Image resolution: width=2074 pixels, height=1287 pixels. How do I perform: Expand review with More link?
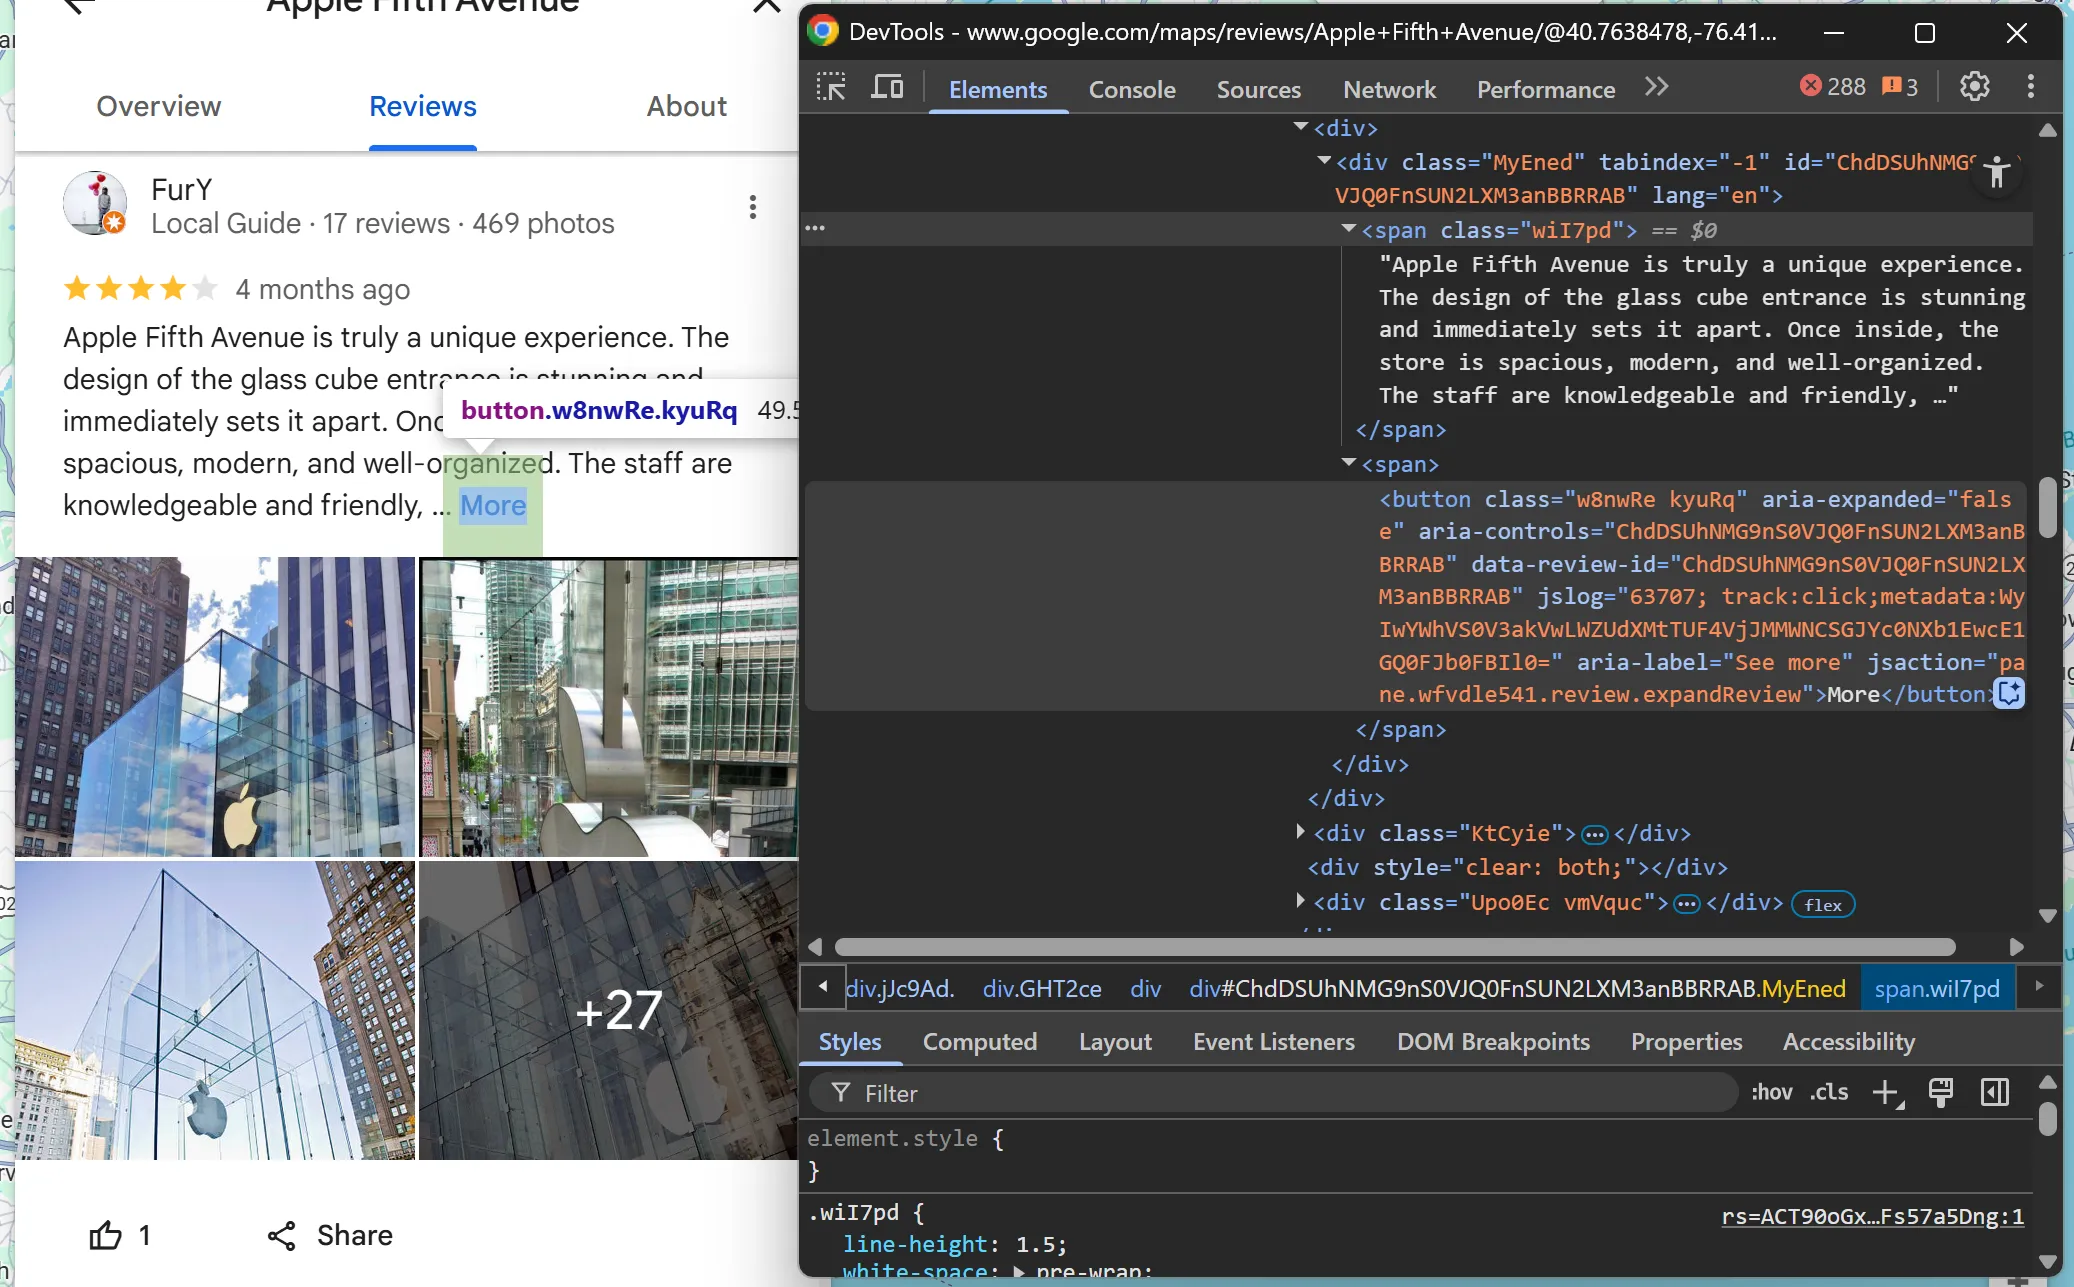coord(492,505)
